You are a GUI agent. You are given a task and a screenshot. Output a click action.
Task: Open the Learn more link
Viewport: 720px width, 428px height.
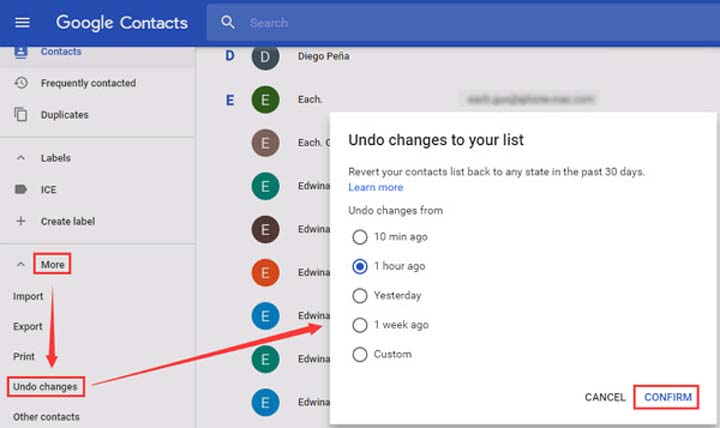(376, 187)
